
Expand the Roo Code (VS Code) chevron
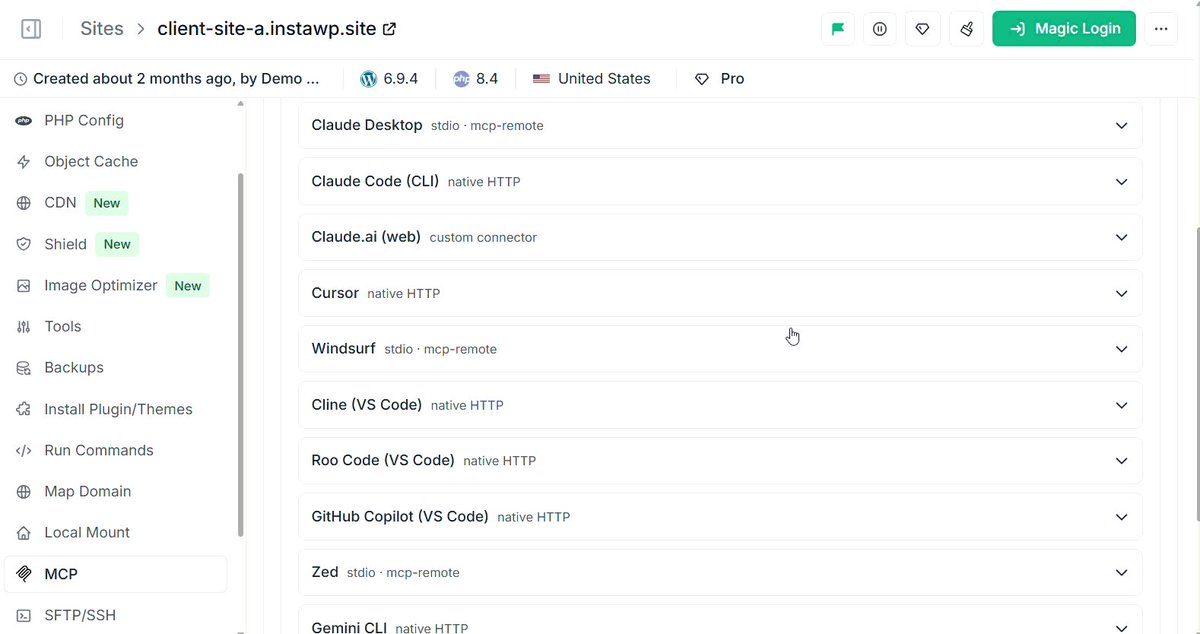(1121, 461)
